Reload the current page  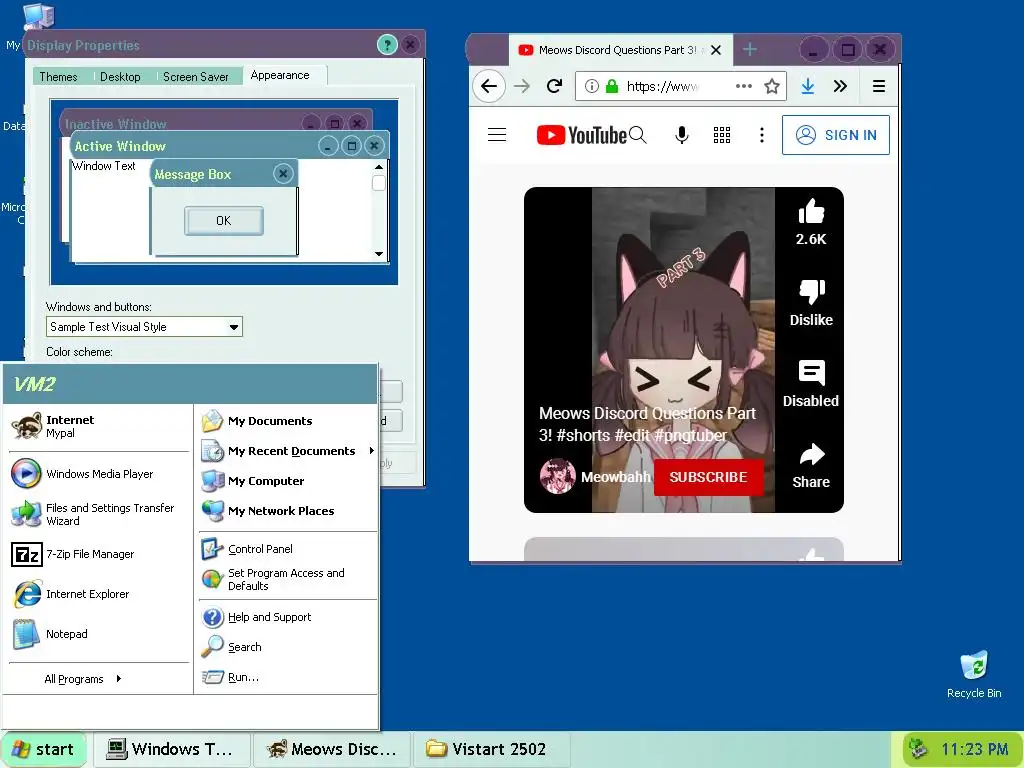554,86
